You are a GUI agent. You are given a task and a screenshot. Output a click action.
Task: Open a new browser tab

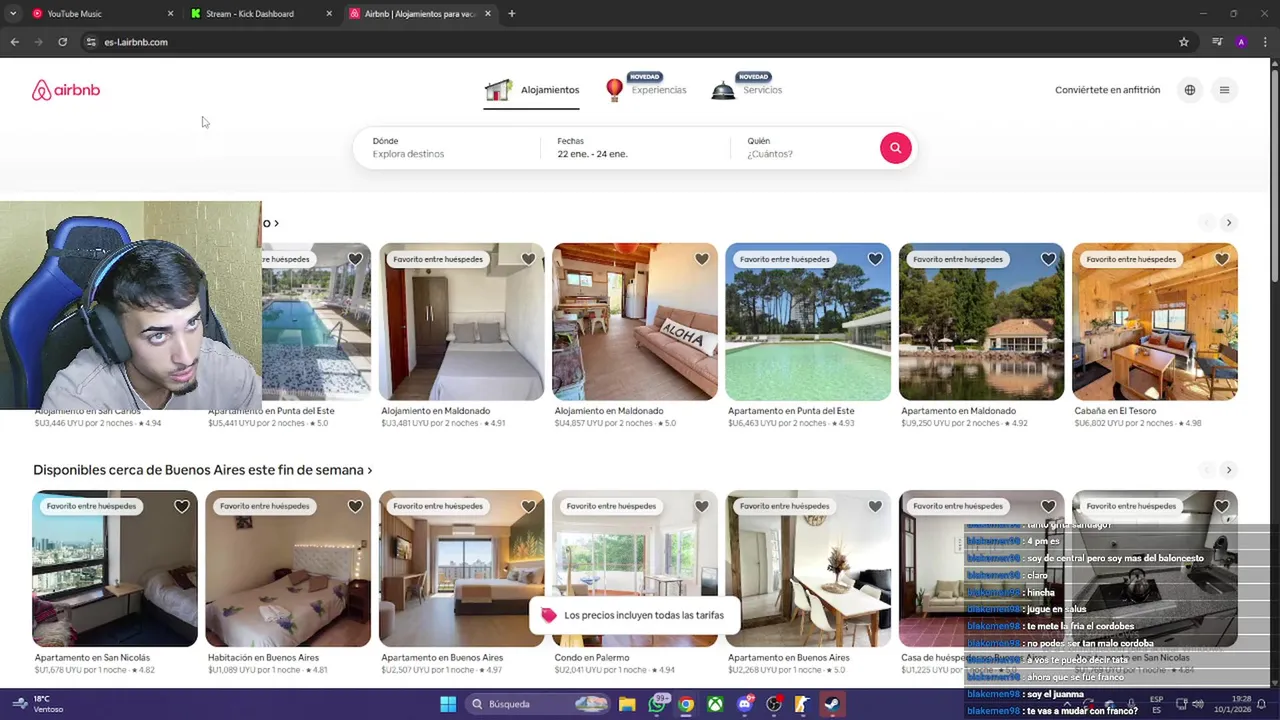pyautogui.click(x=511, y=14)
